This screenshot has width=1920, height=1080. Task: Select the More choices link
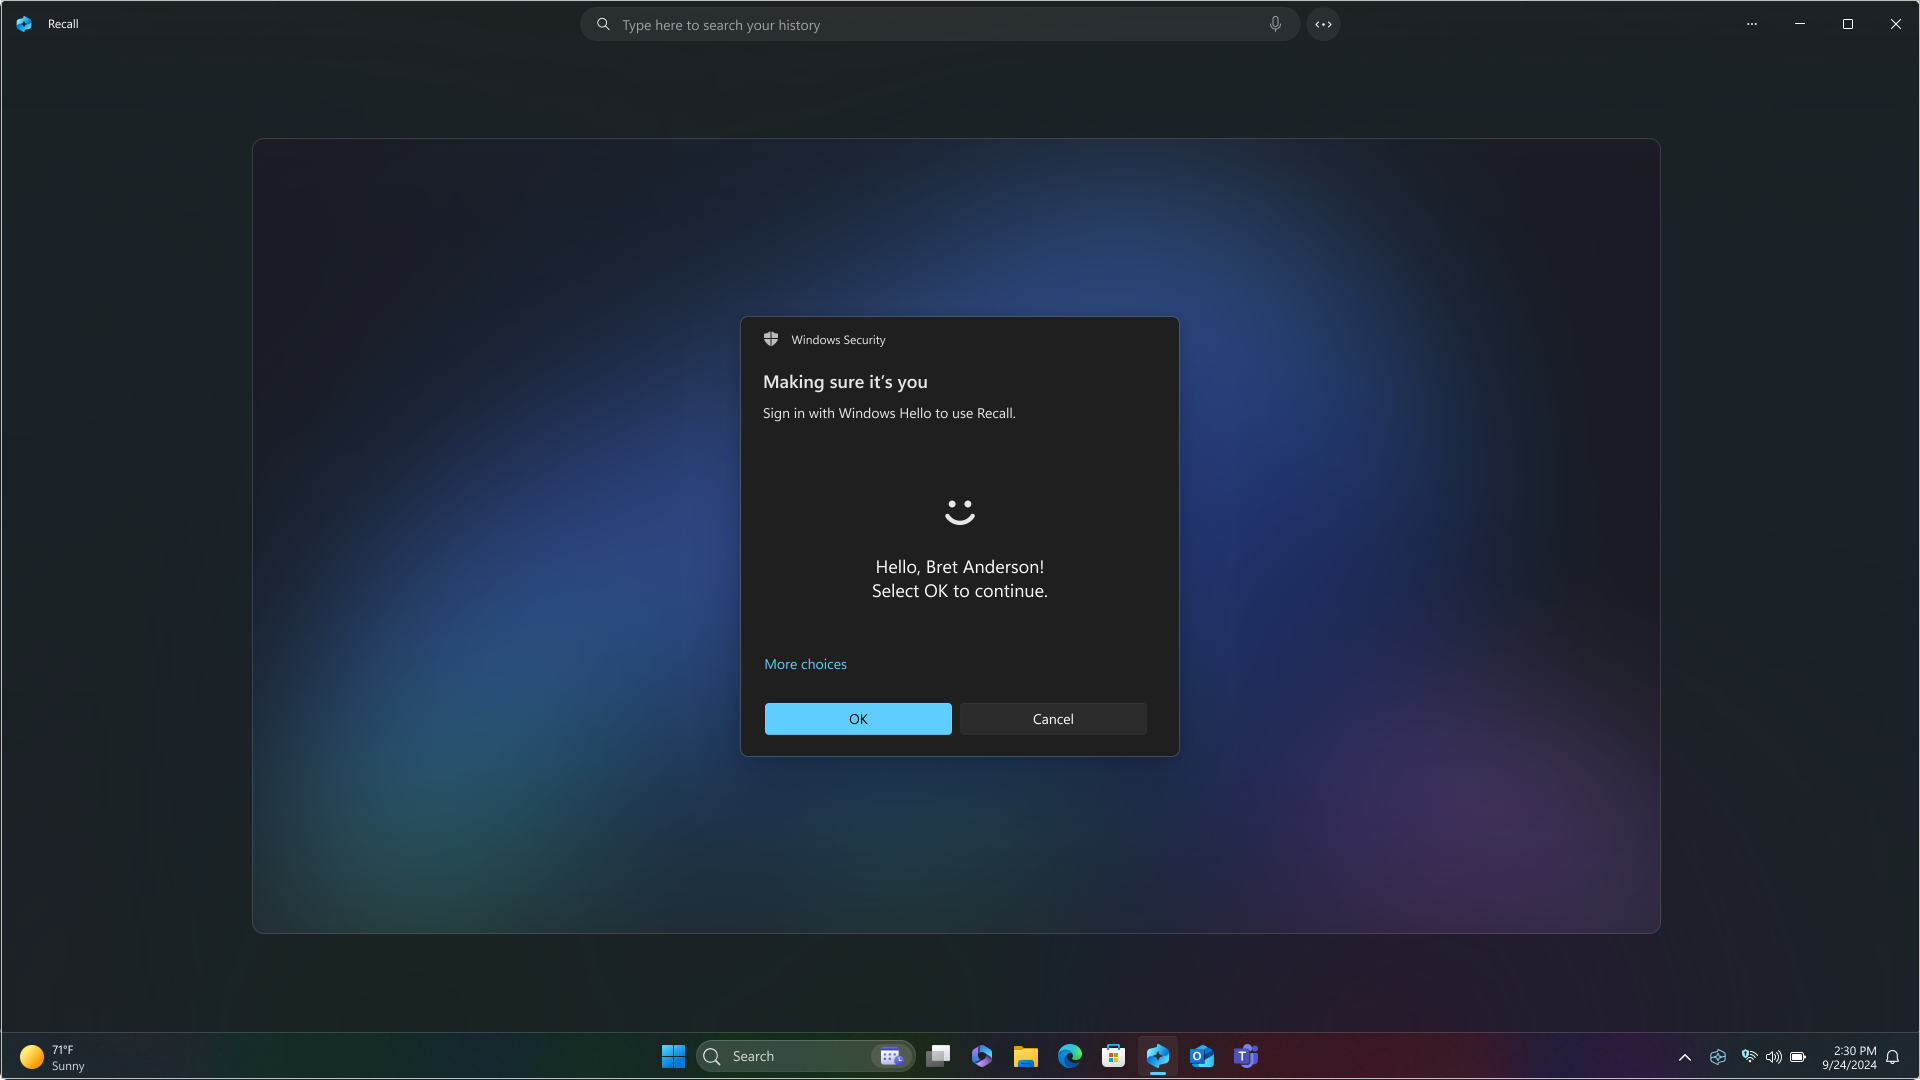[x=804, y=663]
